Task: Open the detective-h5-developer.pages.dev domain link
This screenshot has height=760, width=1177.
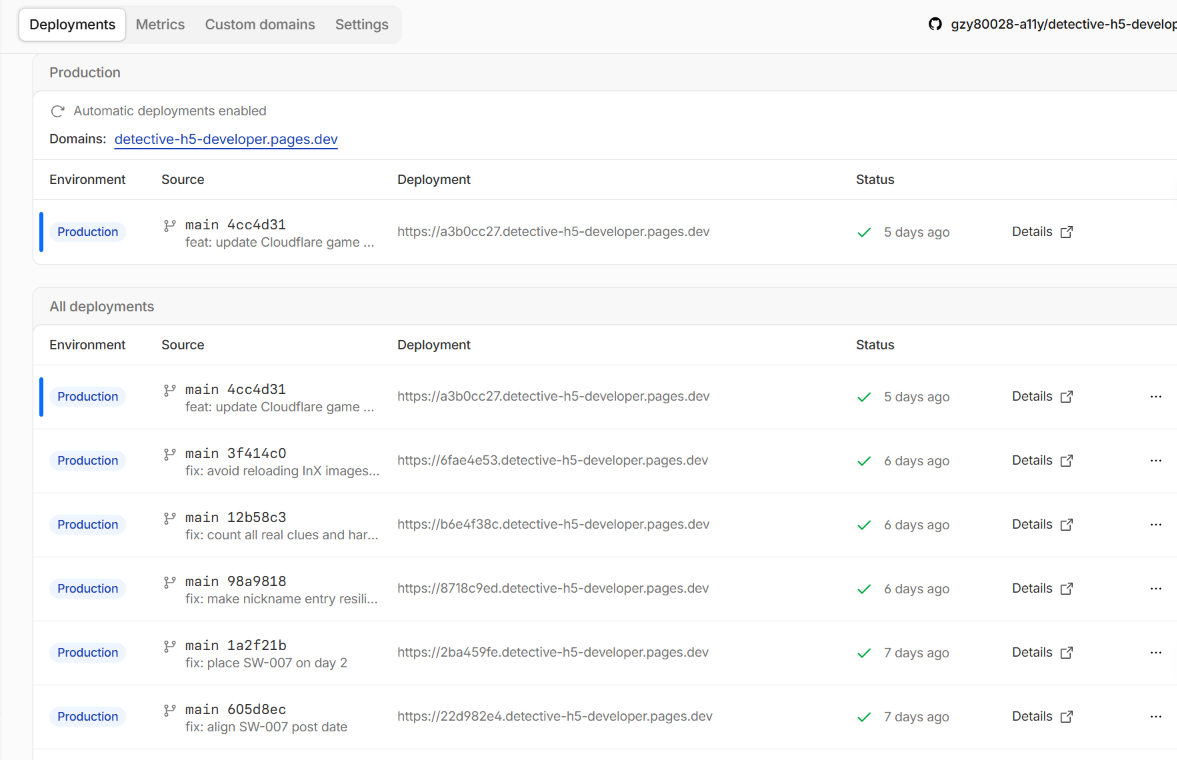Action: coord(226,139)
